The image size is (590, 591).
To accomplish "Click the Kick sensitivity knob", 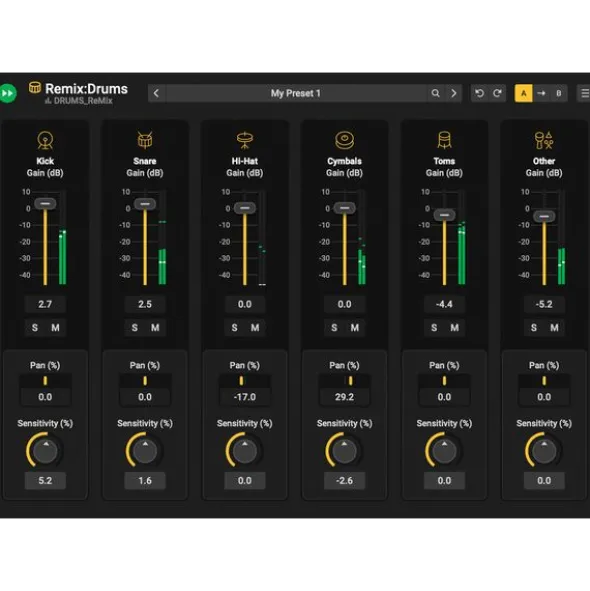I will [45, 451].
